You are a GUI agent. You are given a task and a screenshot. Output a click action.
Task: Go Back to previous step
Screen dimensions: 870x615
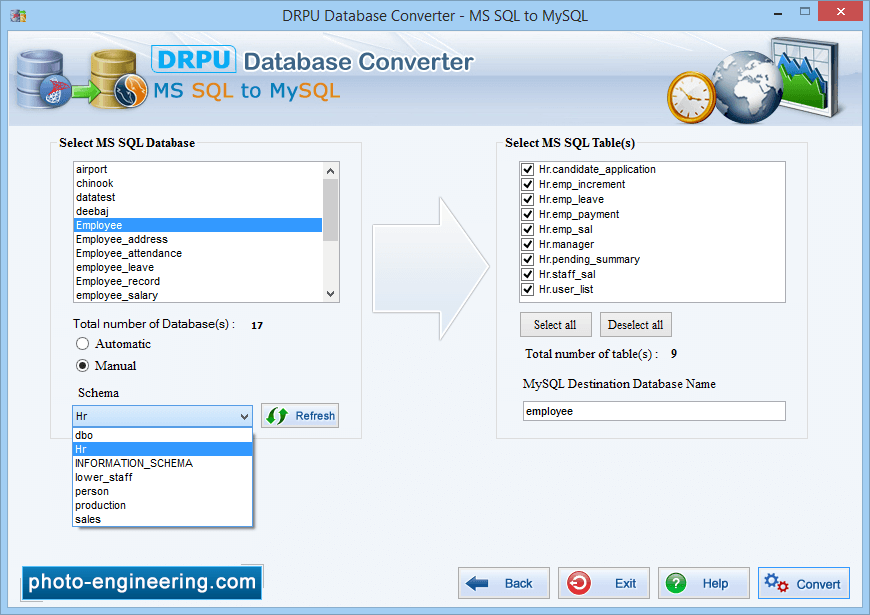click(504, 583)
